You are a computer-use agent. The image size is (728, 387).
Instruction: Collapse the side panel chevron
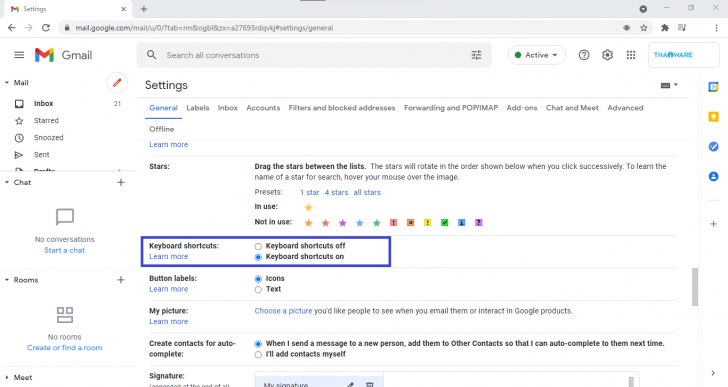tap(713, 373)
